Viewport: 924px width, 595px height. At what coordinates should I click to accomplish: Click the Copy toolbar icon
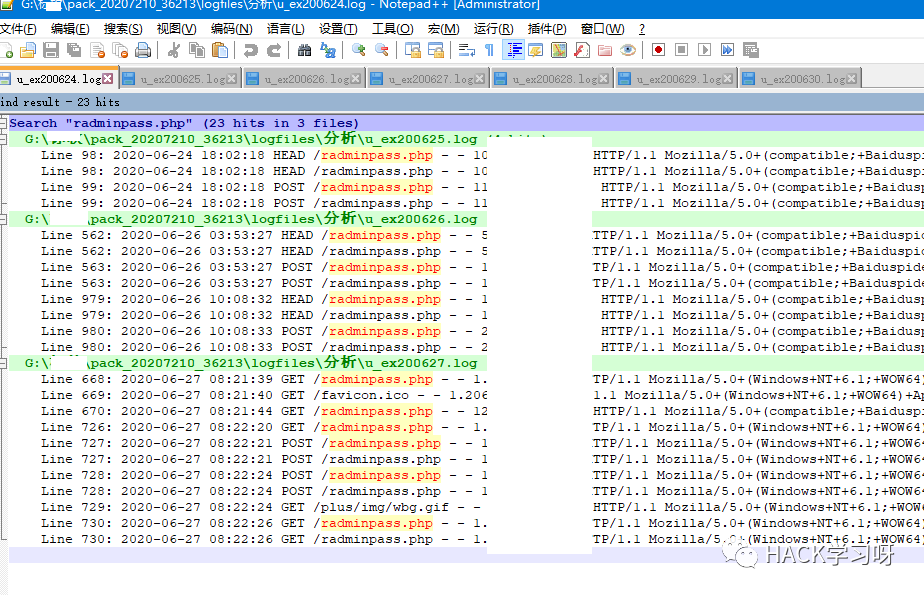point(197,51)
